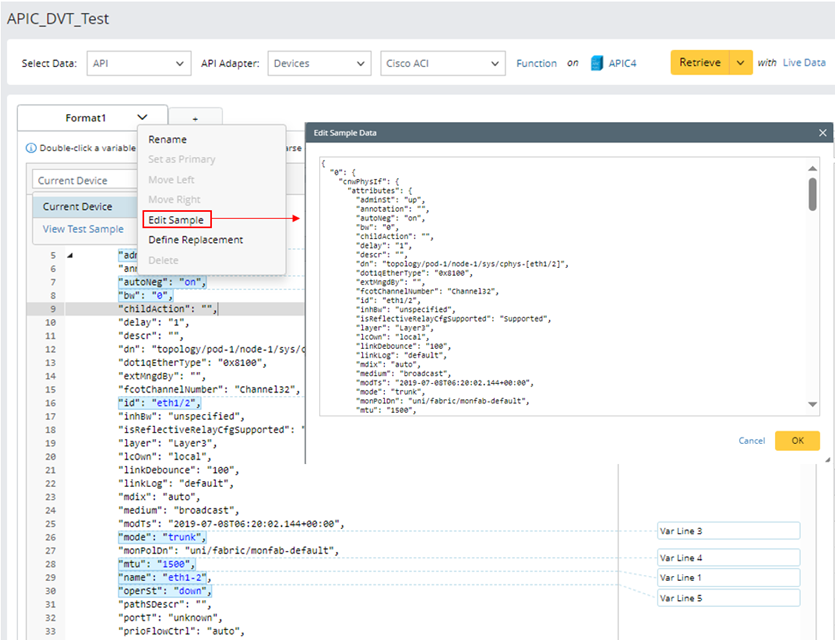Select Edit Sample menu entry

click(176, 220)
